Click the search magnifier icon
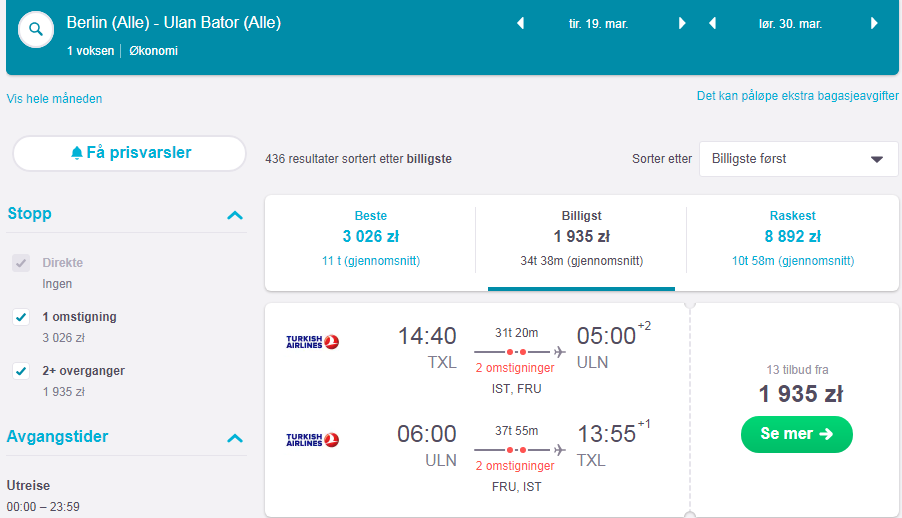 pyautogui.click(x=36, y=29)
